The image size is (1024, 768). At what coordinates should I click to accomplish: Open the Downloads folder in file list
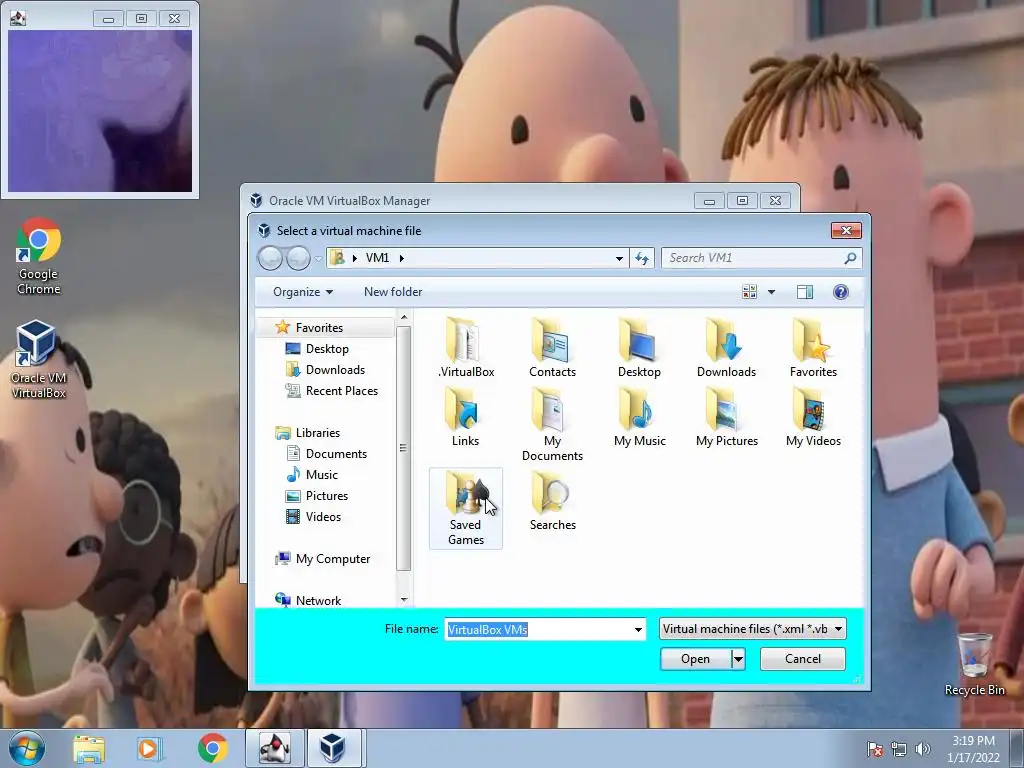point(726,347)
